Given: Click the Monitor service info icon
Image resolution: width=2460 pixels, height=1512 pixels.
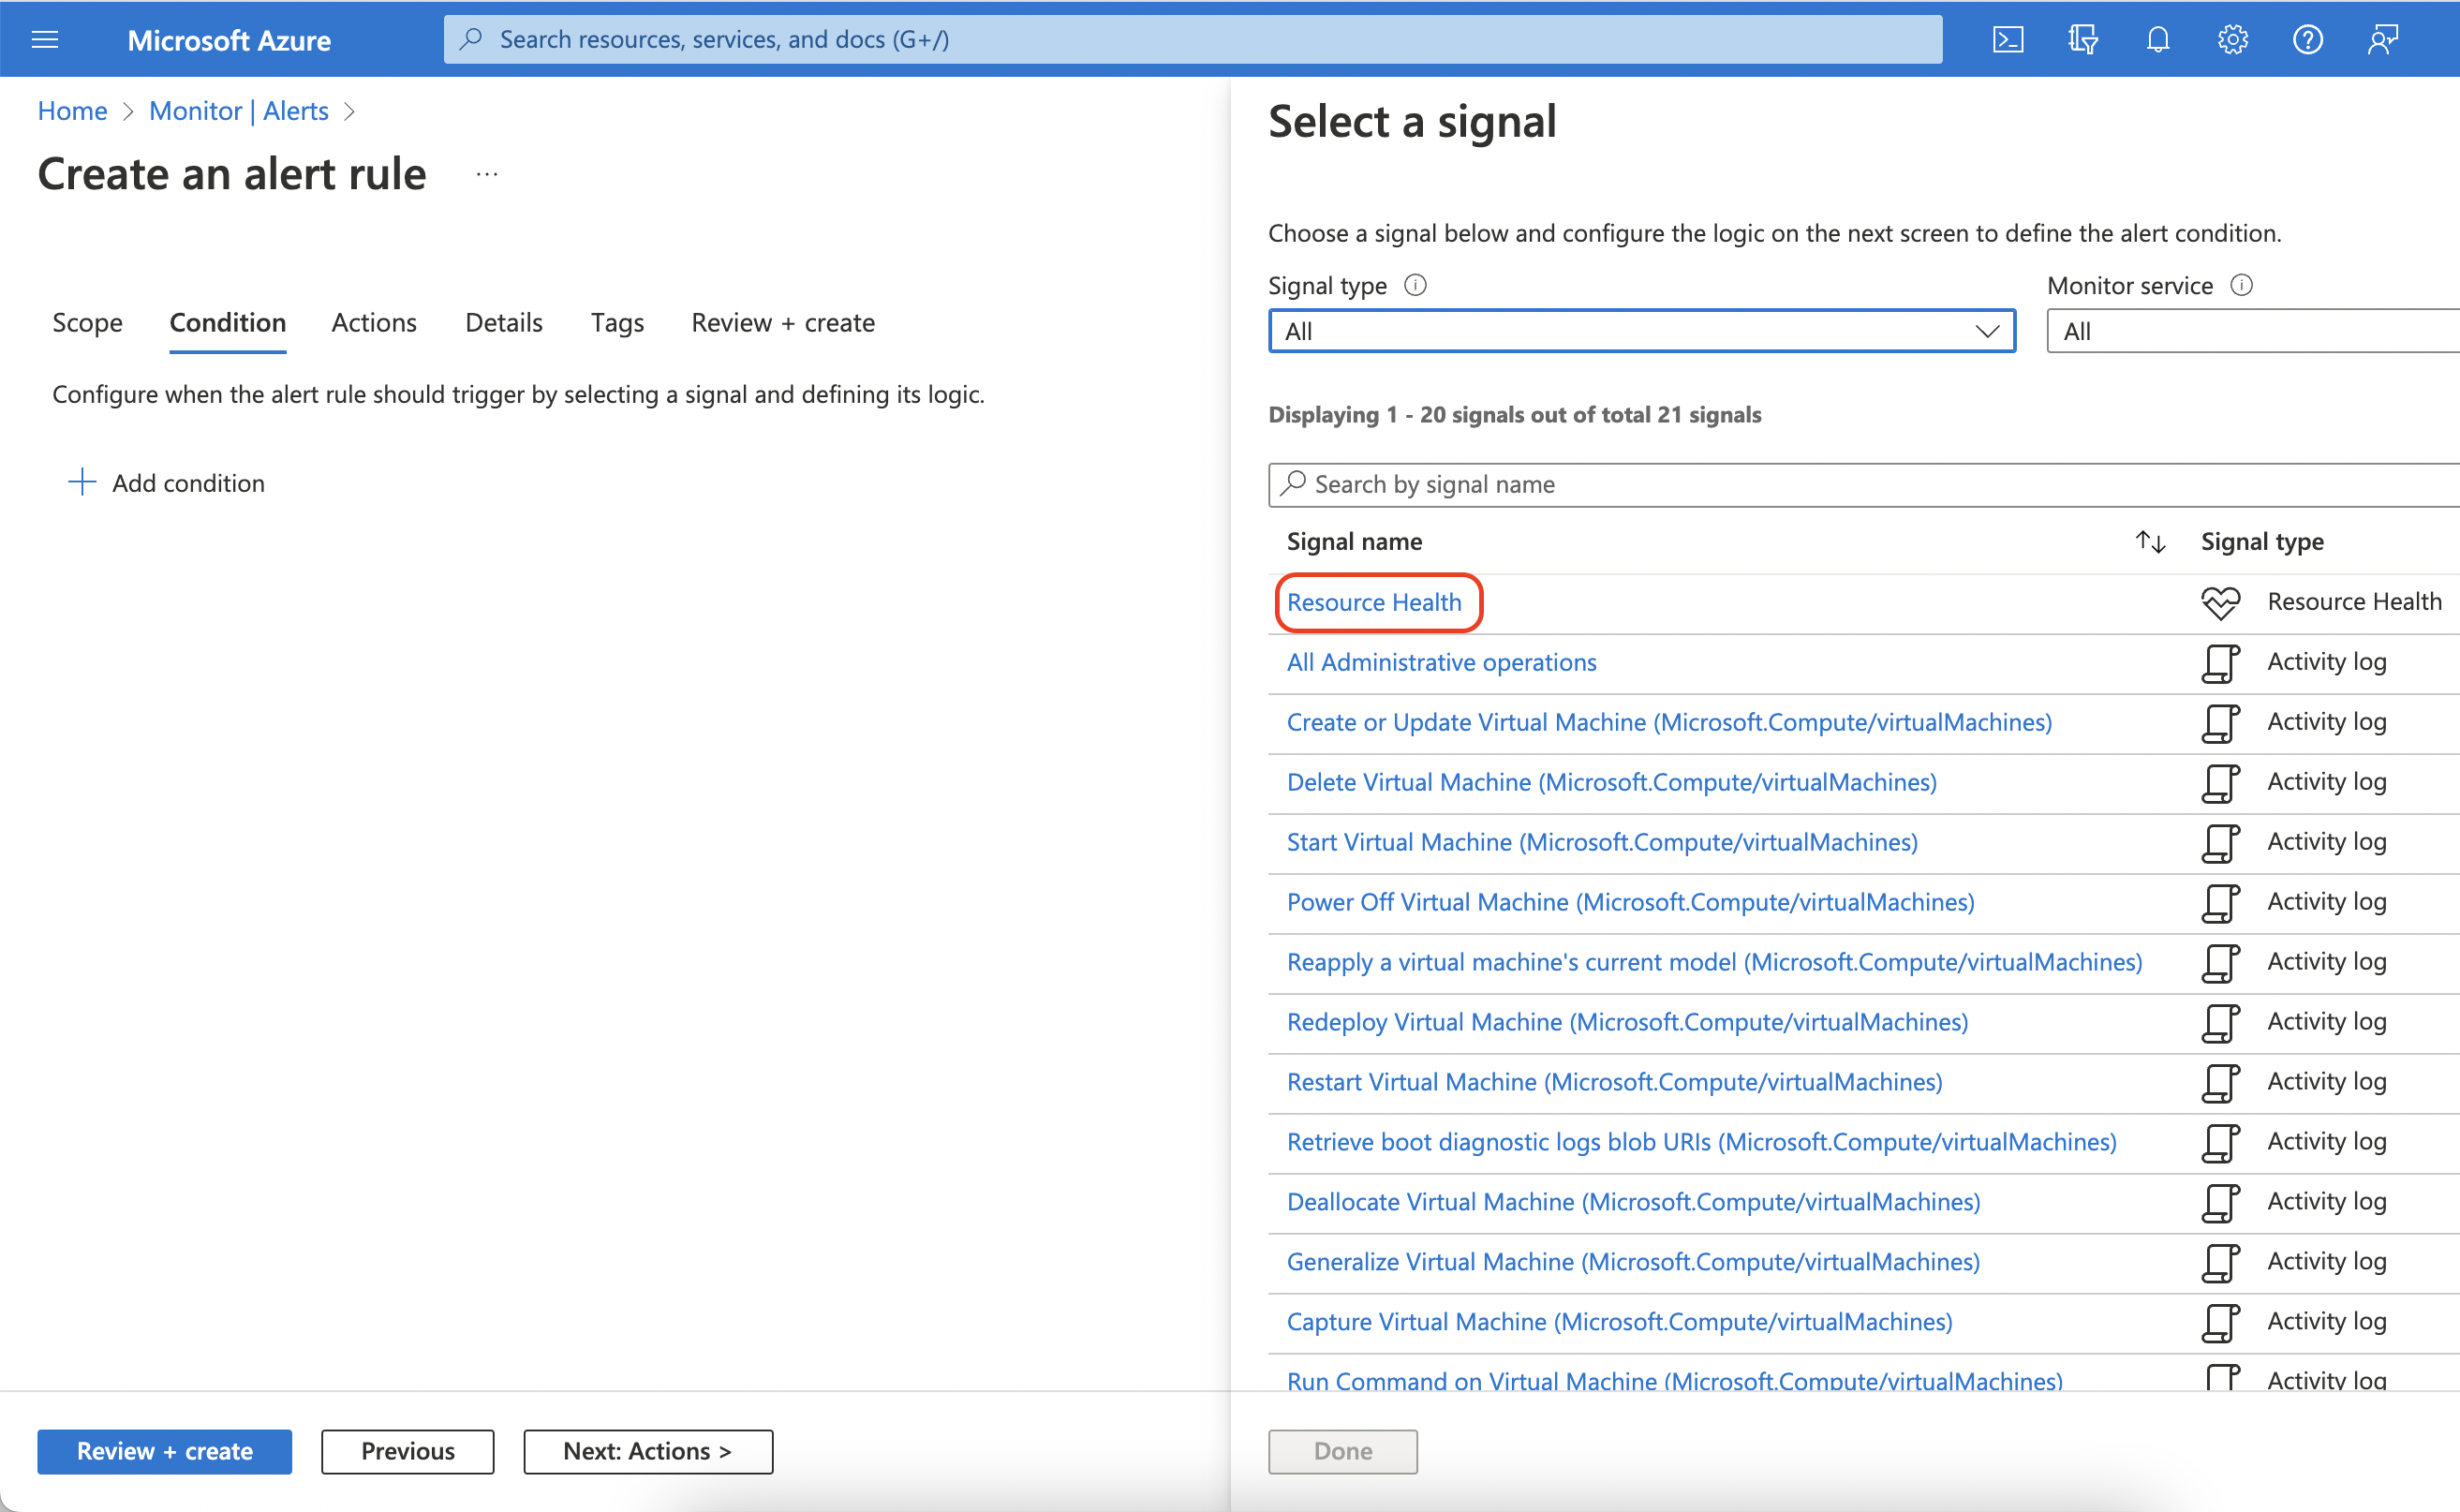Looking at the screenshot, I should (2242, 285).
